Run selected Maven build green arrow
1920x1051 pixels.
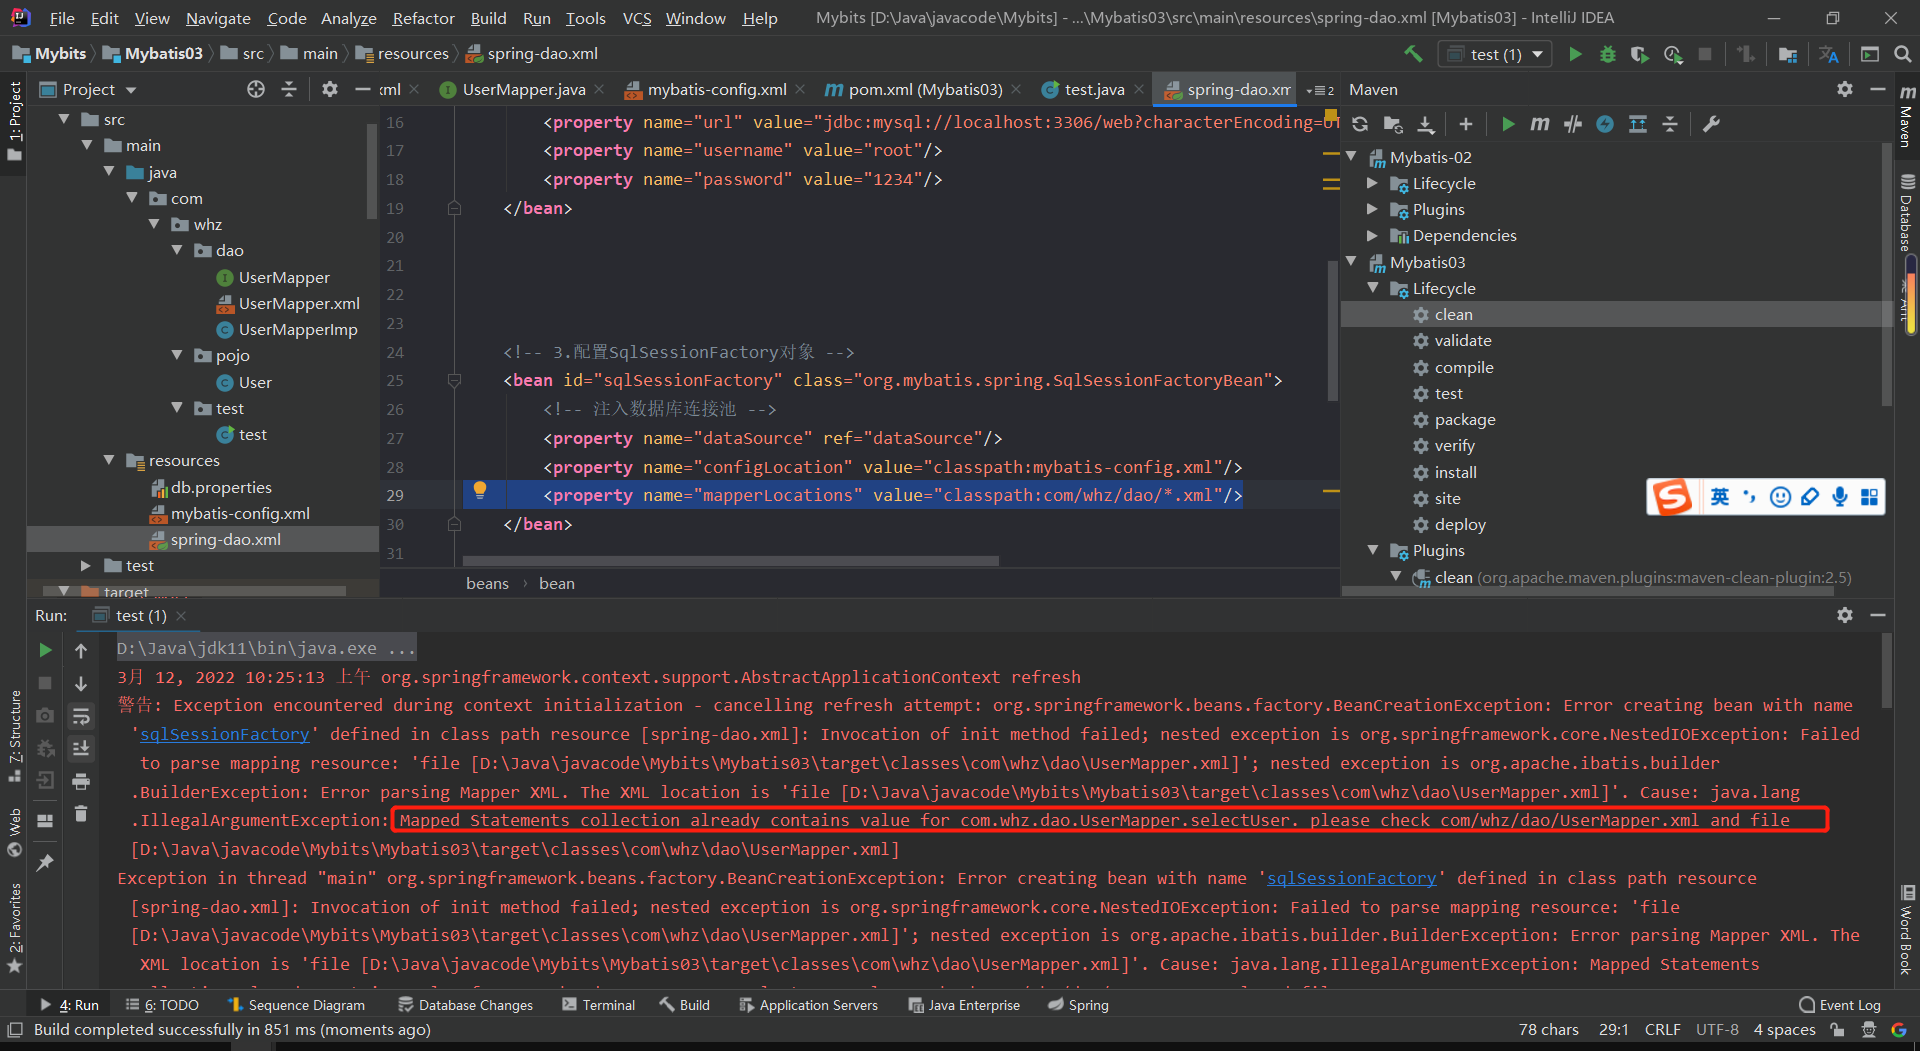point(1507,124)
